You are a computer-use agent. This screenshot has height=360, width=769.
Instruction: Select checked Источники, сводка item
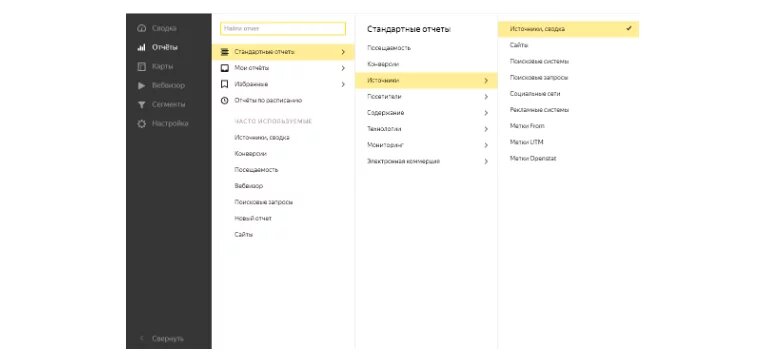coord(568,29)
